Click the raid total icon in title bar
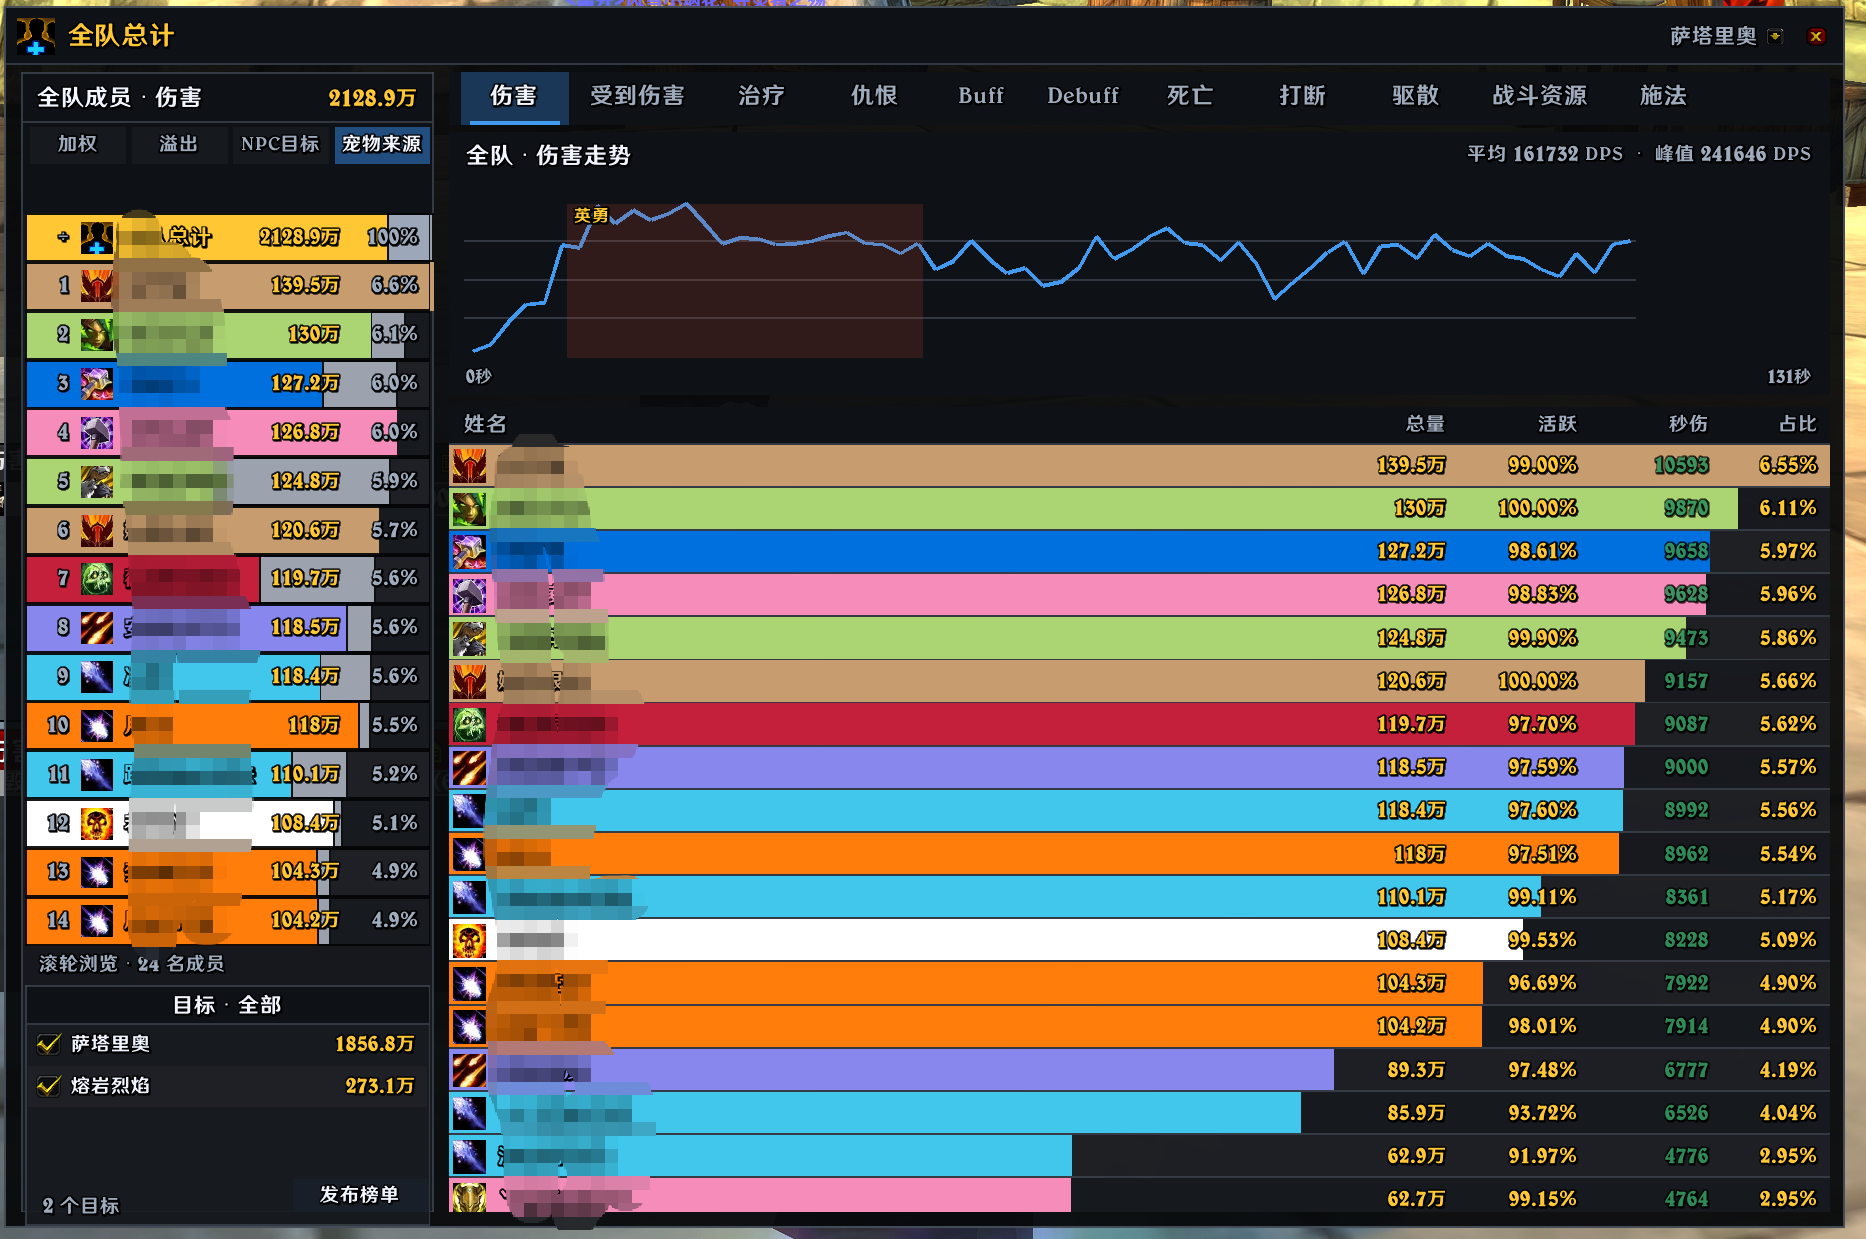Viewport: 1866px width, 1239px height. (x=36, y=36)
